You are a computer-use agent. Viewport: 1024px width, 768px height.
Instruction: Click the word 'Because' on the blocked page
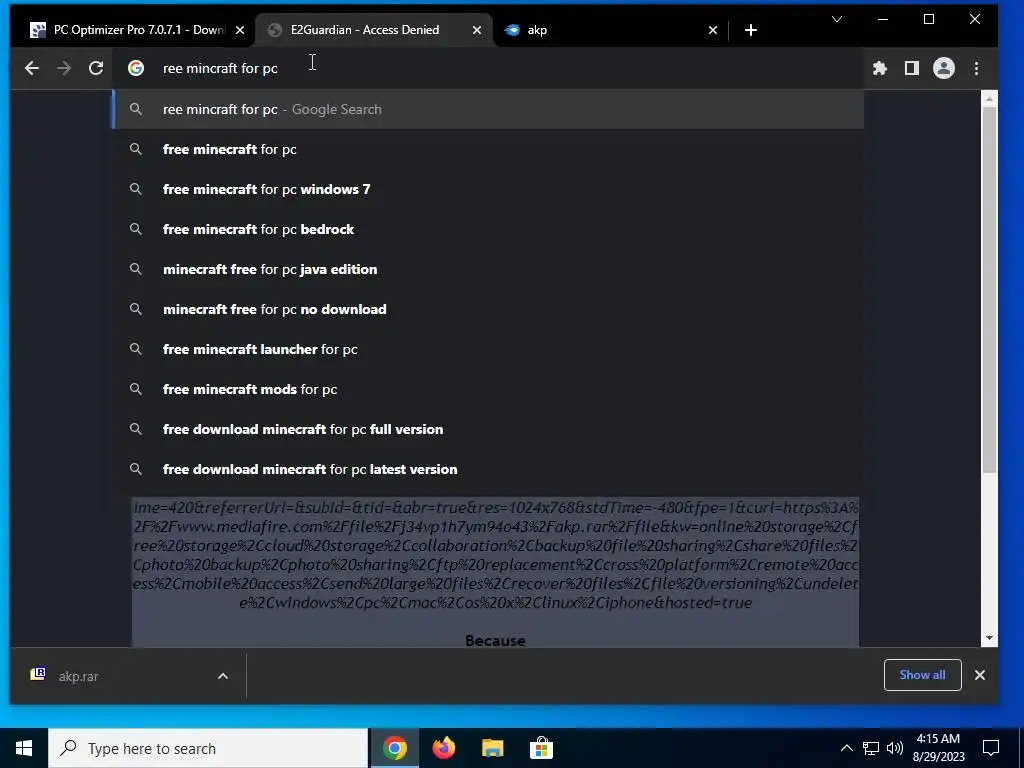[x=495, y=641]
